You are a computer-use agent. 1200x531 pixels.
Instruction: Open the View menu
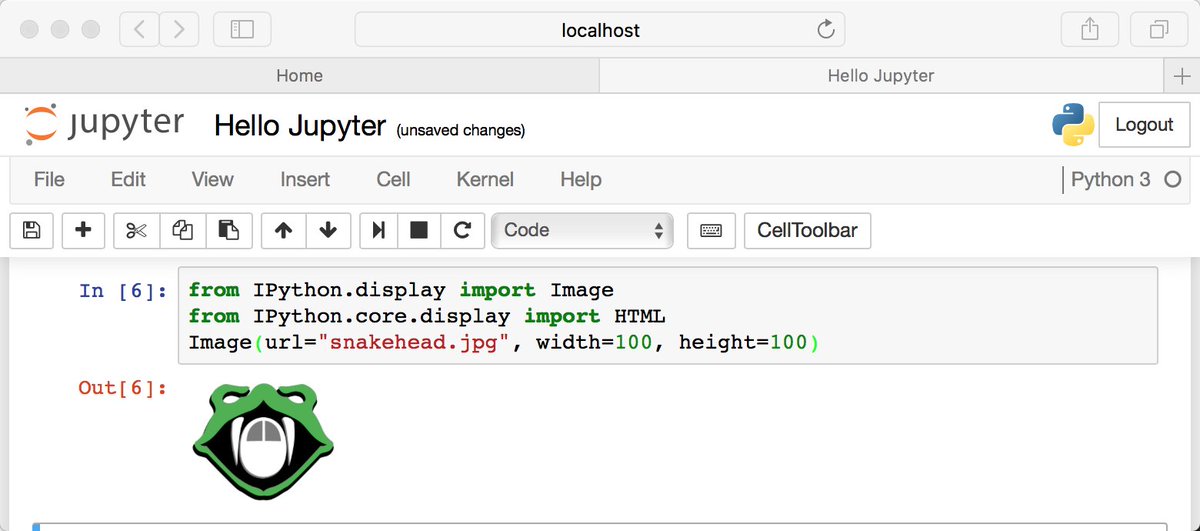(x=212, y=180)
